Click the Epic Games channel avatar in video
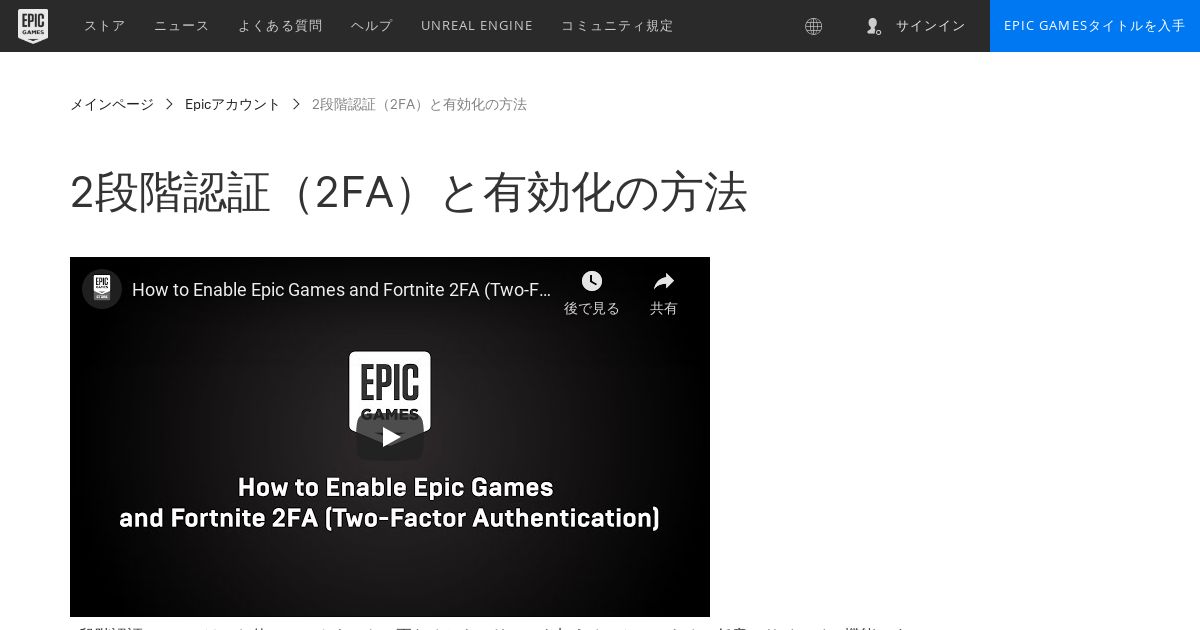1200x630 pixels. point(102,289)
